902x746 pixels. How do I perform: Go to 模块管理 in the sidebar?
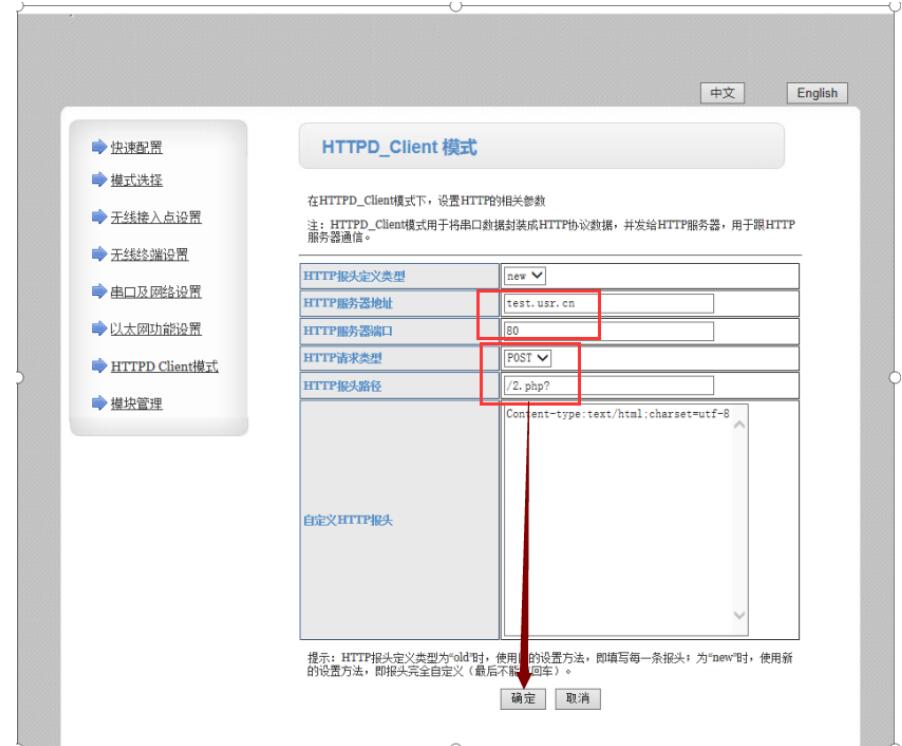point(137,404)
